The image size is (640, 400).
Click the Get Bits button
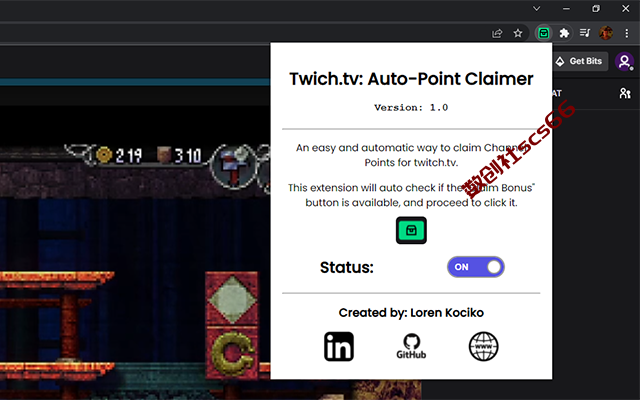click(580, 61)
